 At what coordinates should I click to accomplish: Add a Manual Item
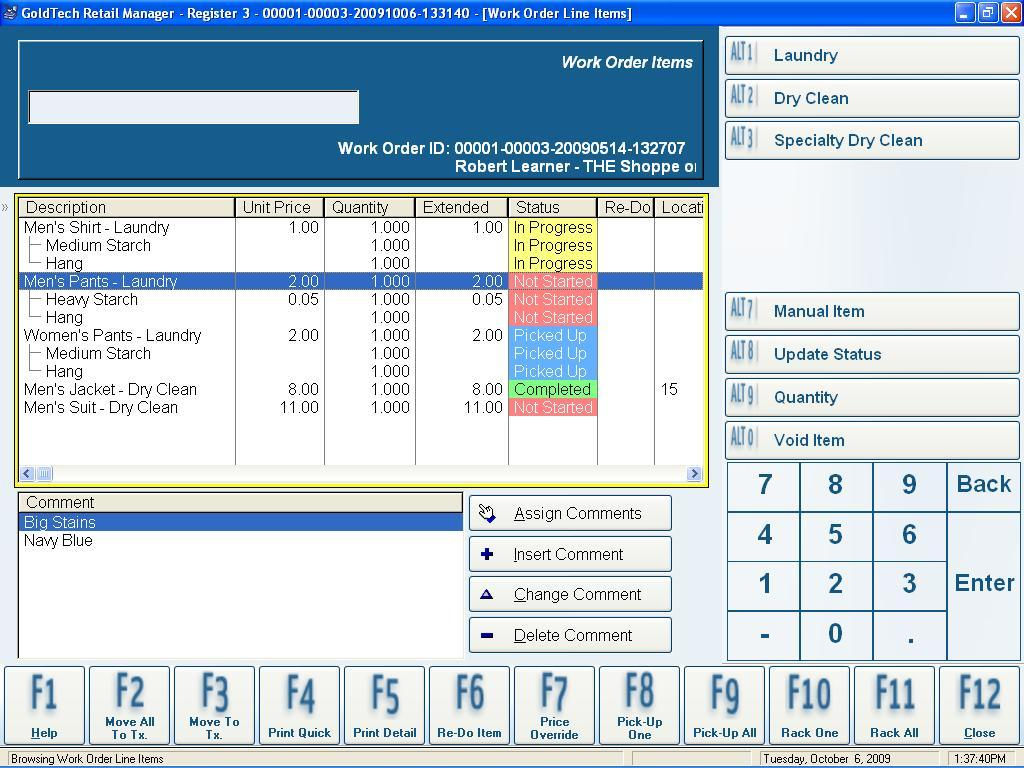click(x=870, y=311)
